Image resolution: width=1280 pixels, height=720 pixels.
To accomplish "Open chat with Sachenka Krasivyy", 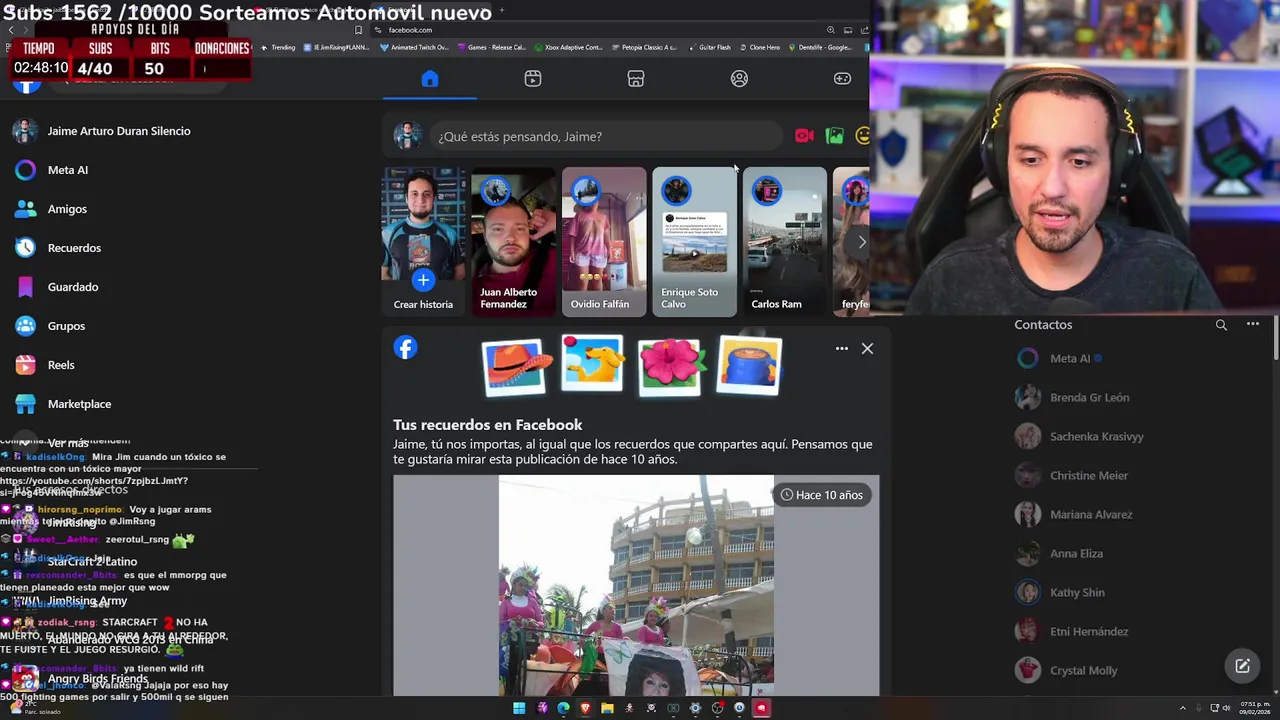I will pyautogui.click(x=1079, y=436).
